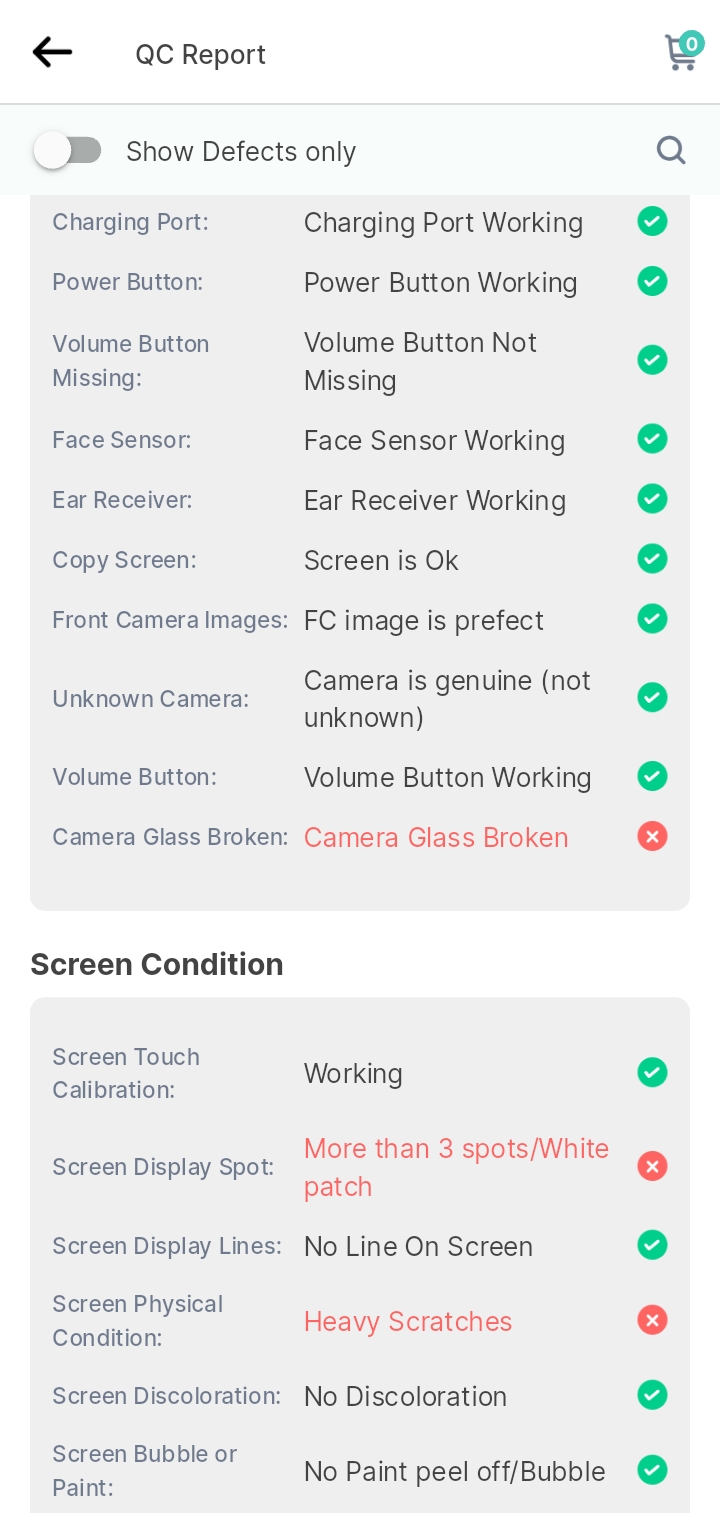The height and width of the screenshot is (1513, 720).
Task: Open the shopping cart
Action: (684, 51)
